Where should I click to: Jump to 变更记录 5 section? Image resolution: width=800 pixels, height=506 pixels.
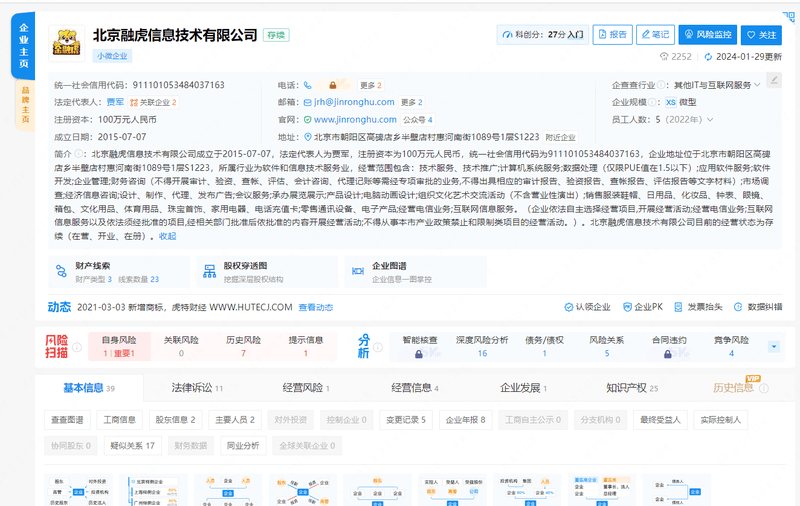tap(406, 420)
